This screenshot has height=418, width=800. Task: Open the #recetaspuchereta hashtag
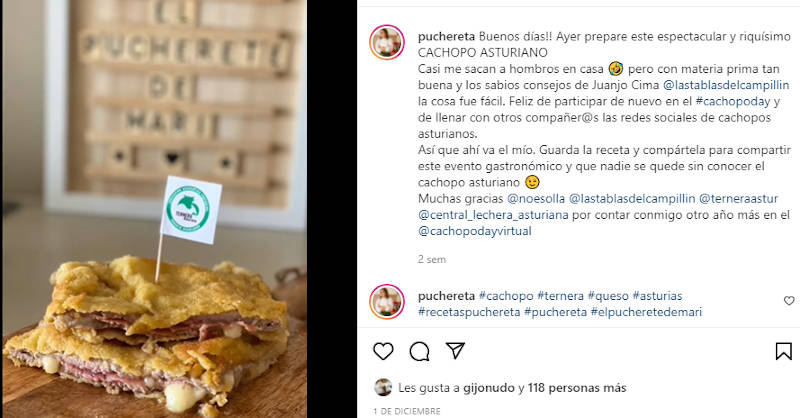coord(469,312)
